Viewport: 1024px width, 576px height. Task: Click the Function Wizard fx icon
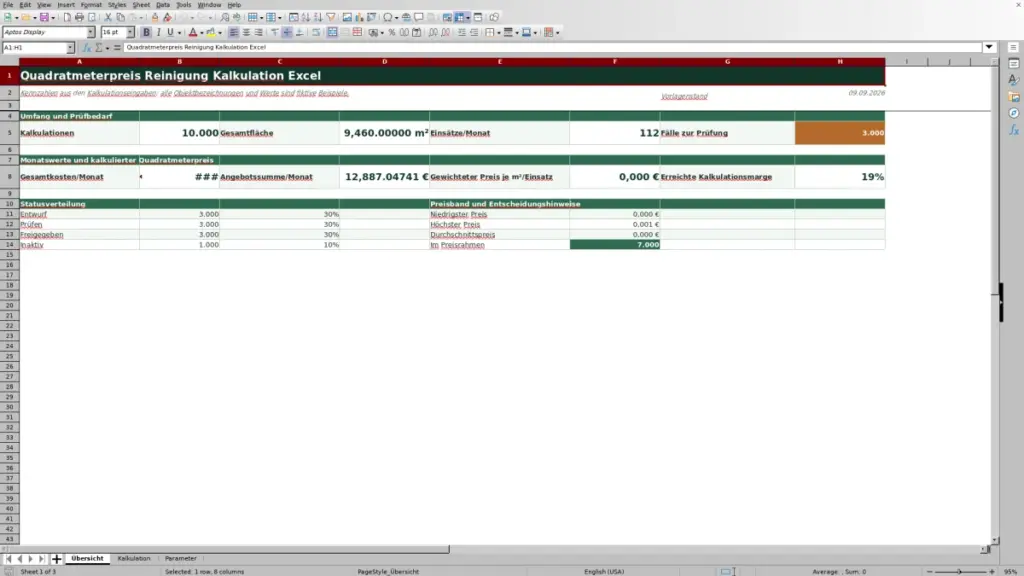point(86,48)
